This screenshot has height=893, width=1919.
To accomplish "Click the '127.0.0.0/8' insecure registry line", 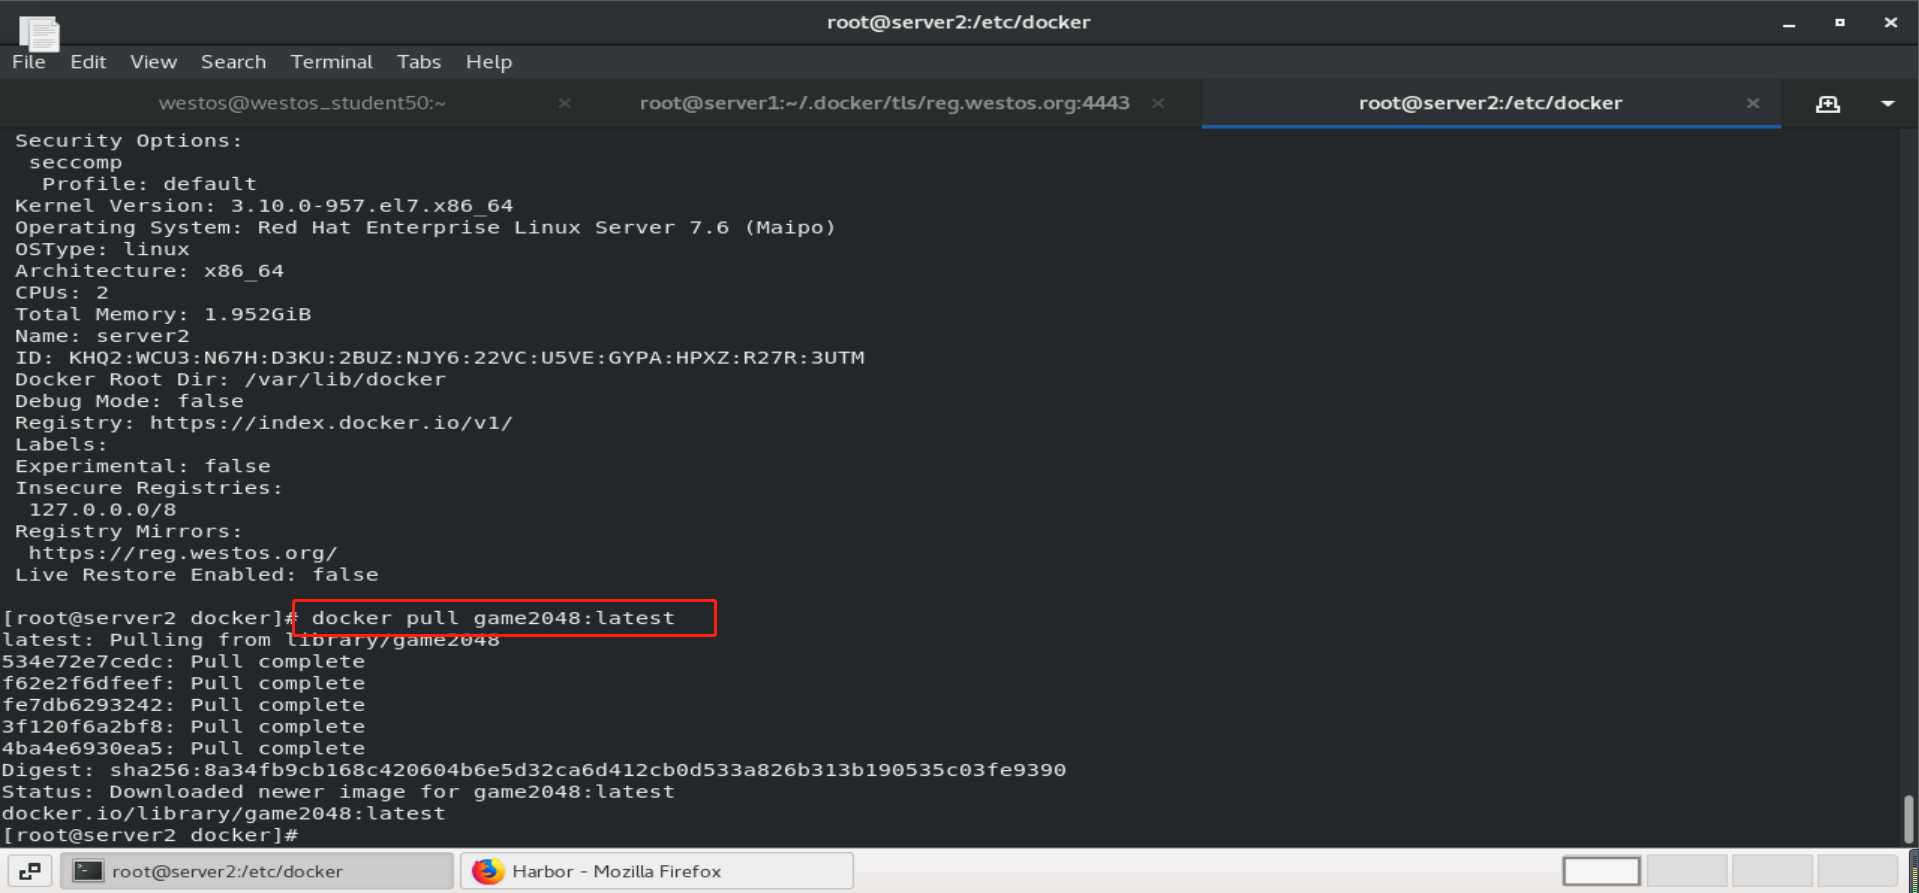I will [102, 510].
